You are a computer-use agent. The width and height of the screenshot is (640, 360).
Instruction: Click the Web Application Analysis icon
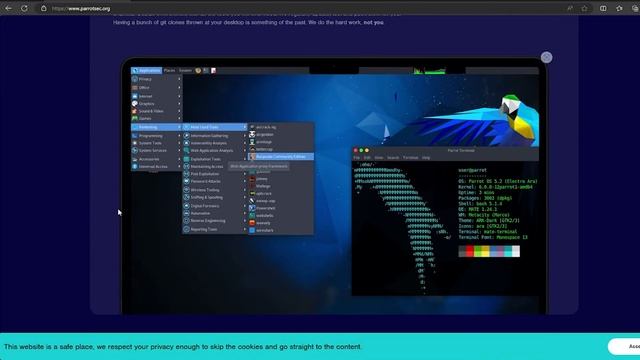tap(187, 151)
